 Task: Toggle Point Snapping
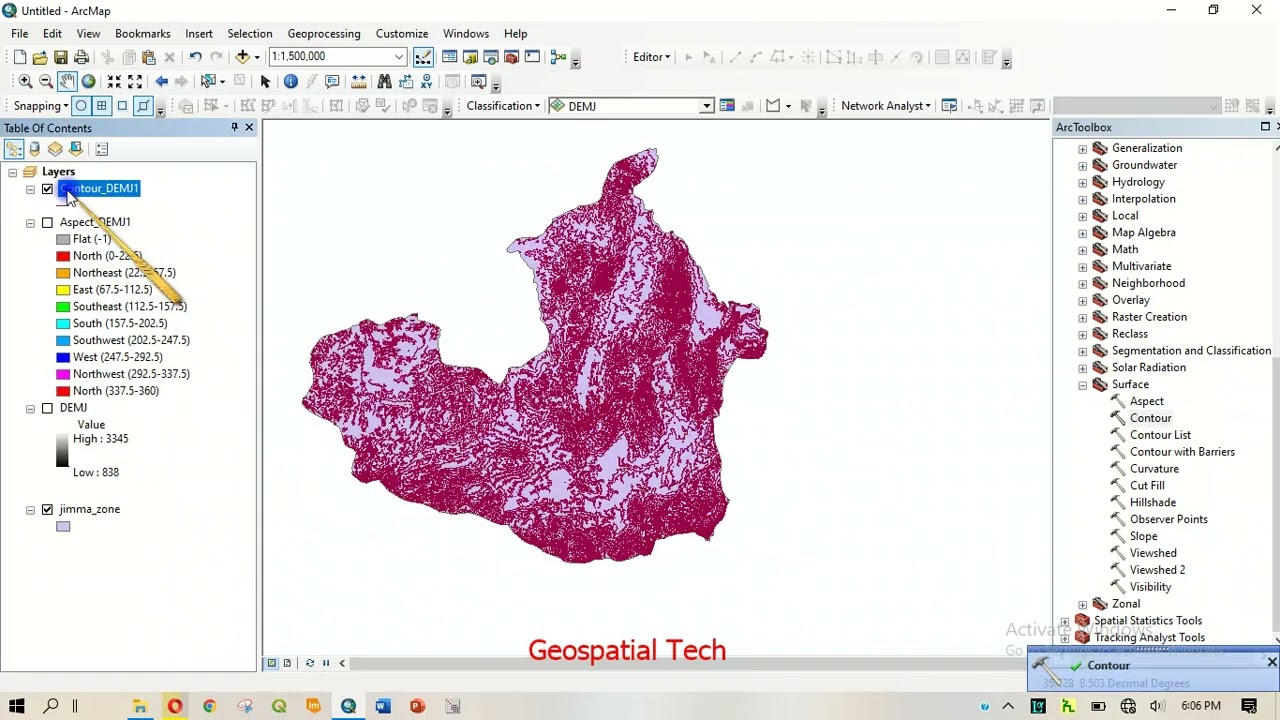click(x=81, y=106)
